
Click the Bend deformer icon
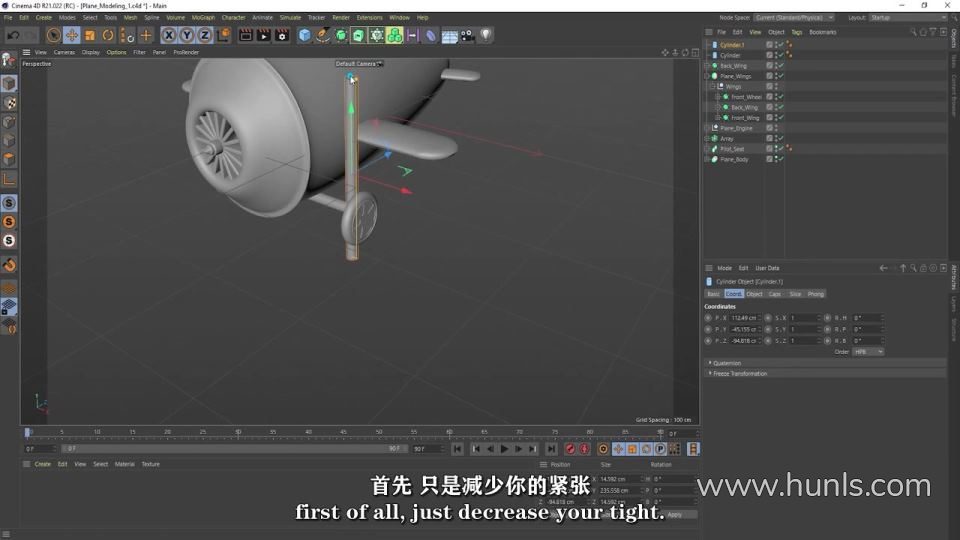pyautogui.click(x=431, y=36)
